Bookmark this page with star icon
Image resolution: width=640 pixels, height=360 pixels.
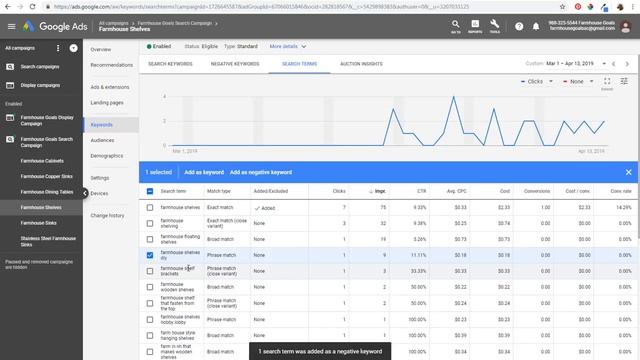[x=562, y=7]
